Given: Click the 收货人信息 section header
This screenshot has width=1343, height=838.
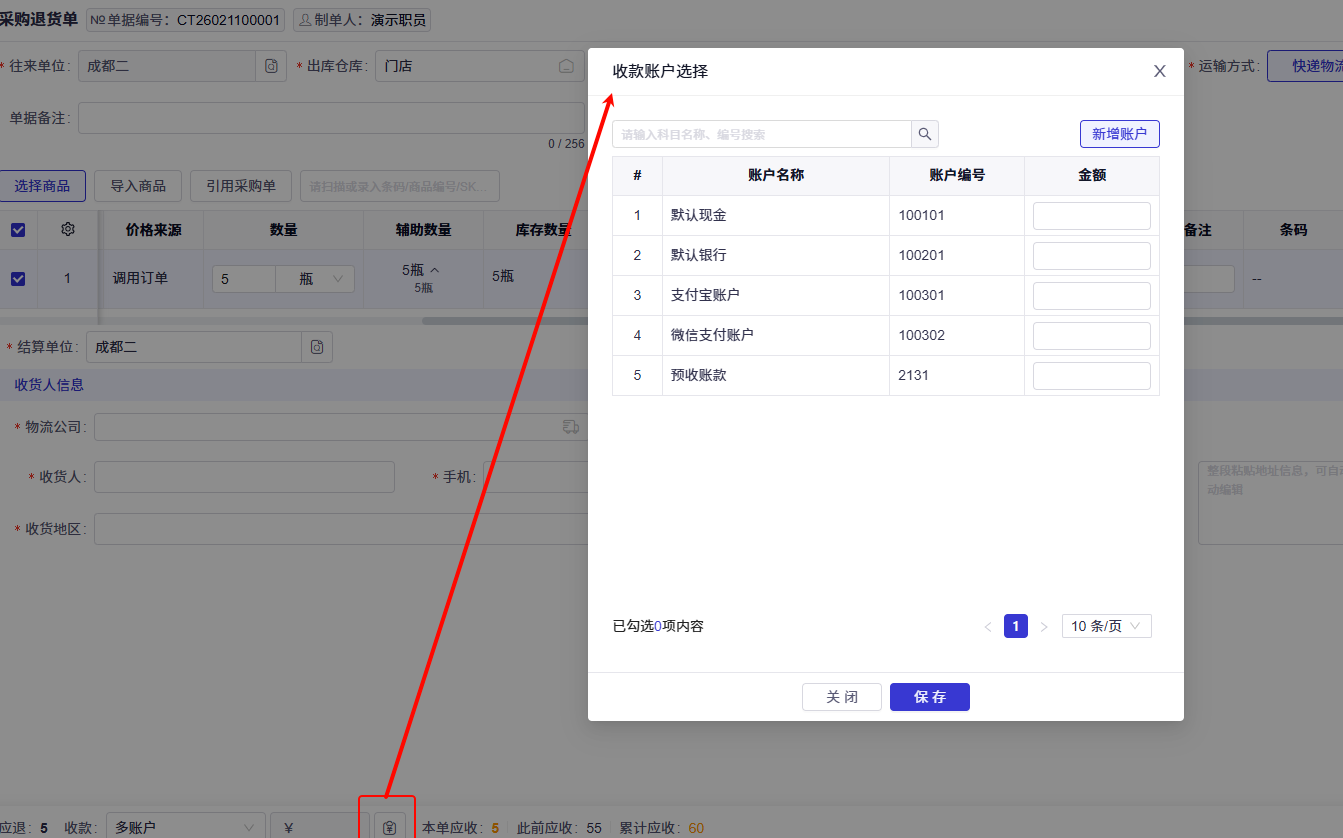Looking at the screenshot, I should [x=49, y=385].
